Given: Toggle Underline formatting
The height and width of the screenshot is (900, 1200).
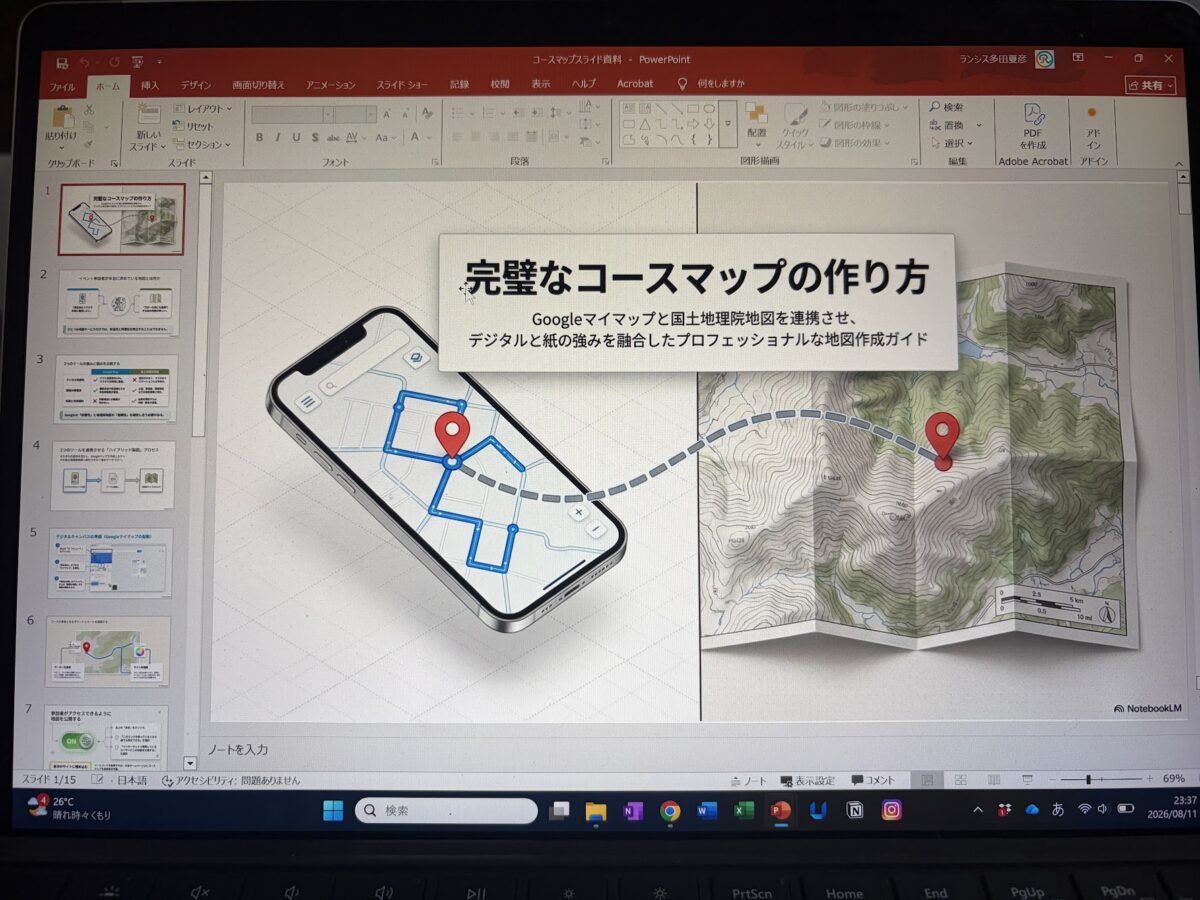Looking at the screenshot, I should pos(296,137).
